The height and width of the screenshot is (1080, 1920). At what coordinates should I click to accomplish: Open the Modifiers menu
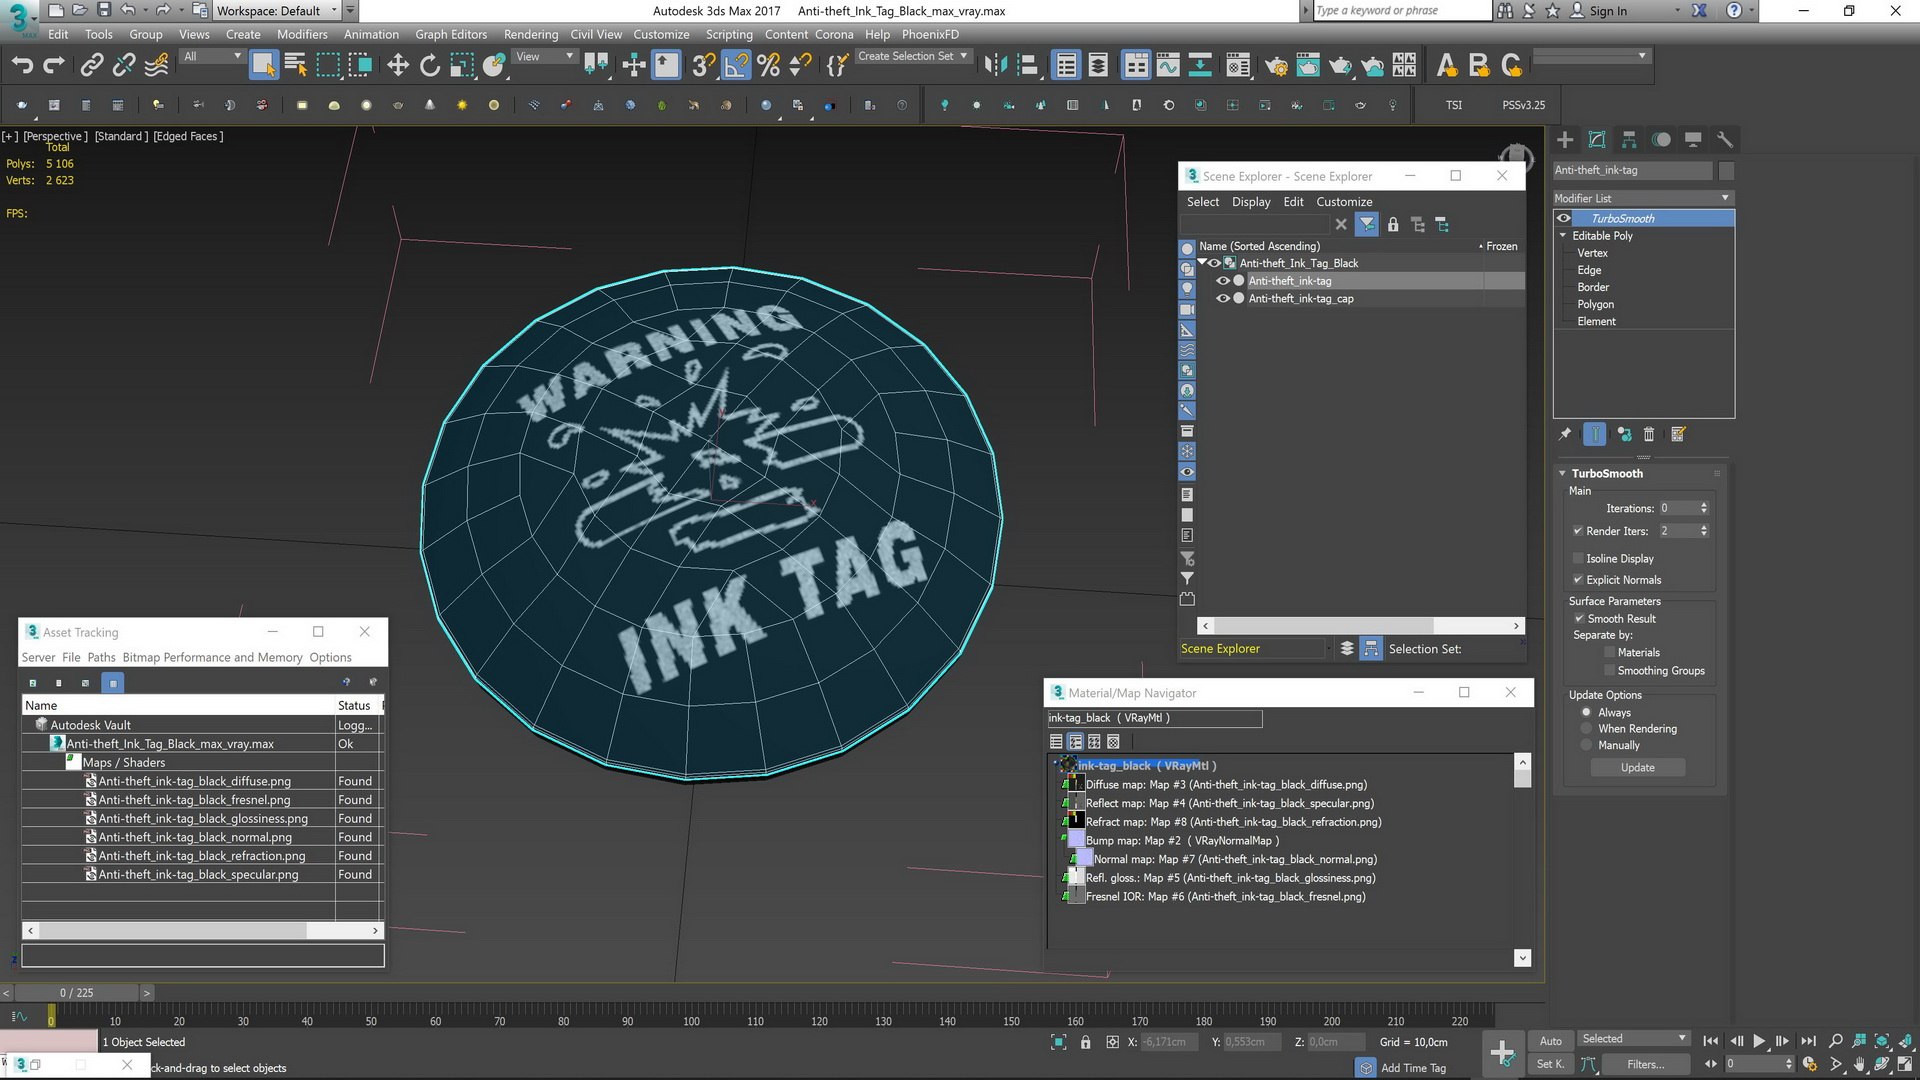coord(302,34)
